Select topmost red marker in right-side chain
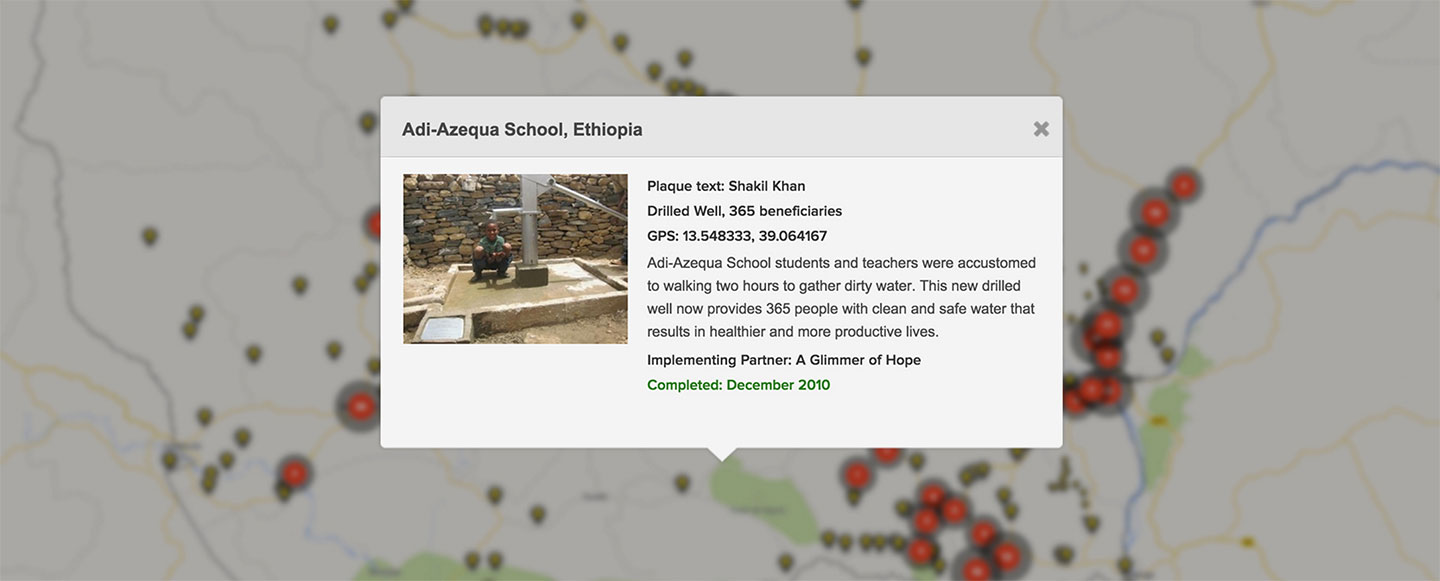The width and height of the screenshot is (1440, 581). click(1184, 186)
